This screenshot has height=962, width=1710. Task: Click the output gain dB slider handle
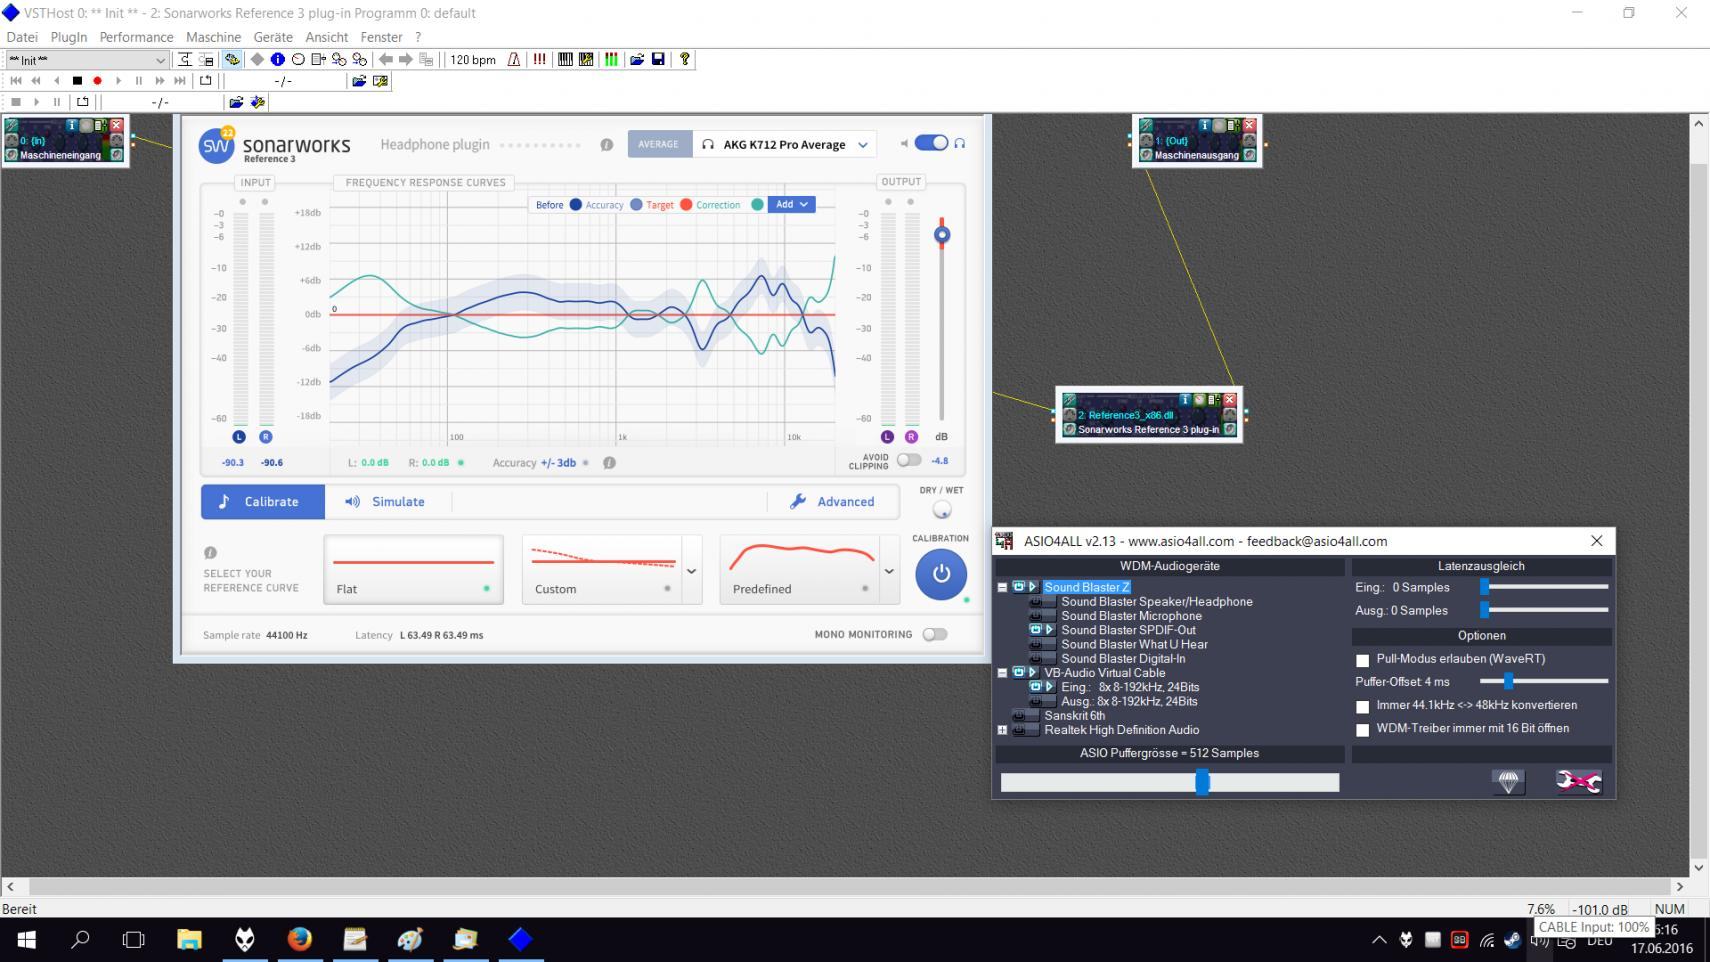(941, 235)
